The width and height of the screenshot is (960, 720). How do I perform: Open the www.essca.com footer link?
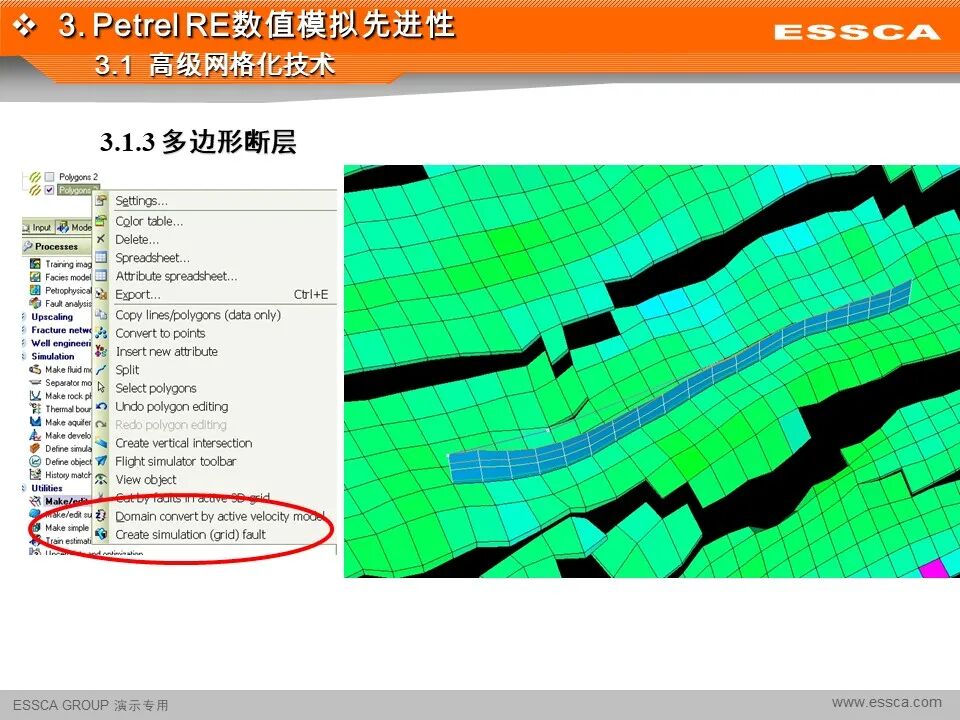tap(887, 702)
